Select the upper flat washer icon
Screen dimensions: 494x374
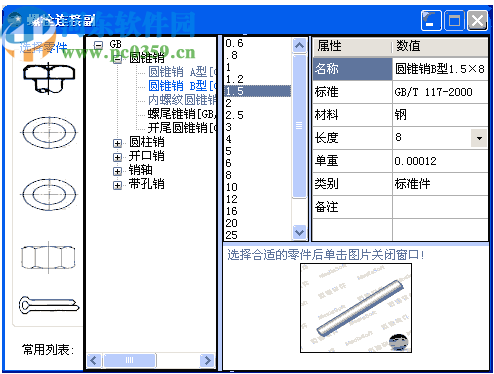pos(49,132)
